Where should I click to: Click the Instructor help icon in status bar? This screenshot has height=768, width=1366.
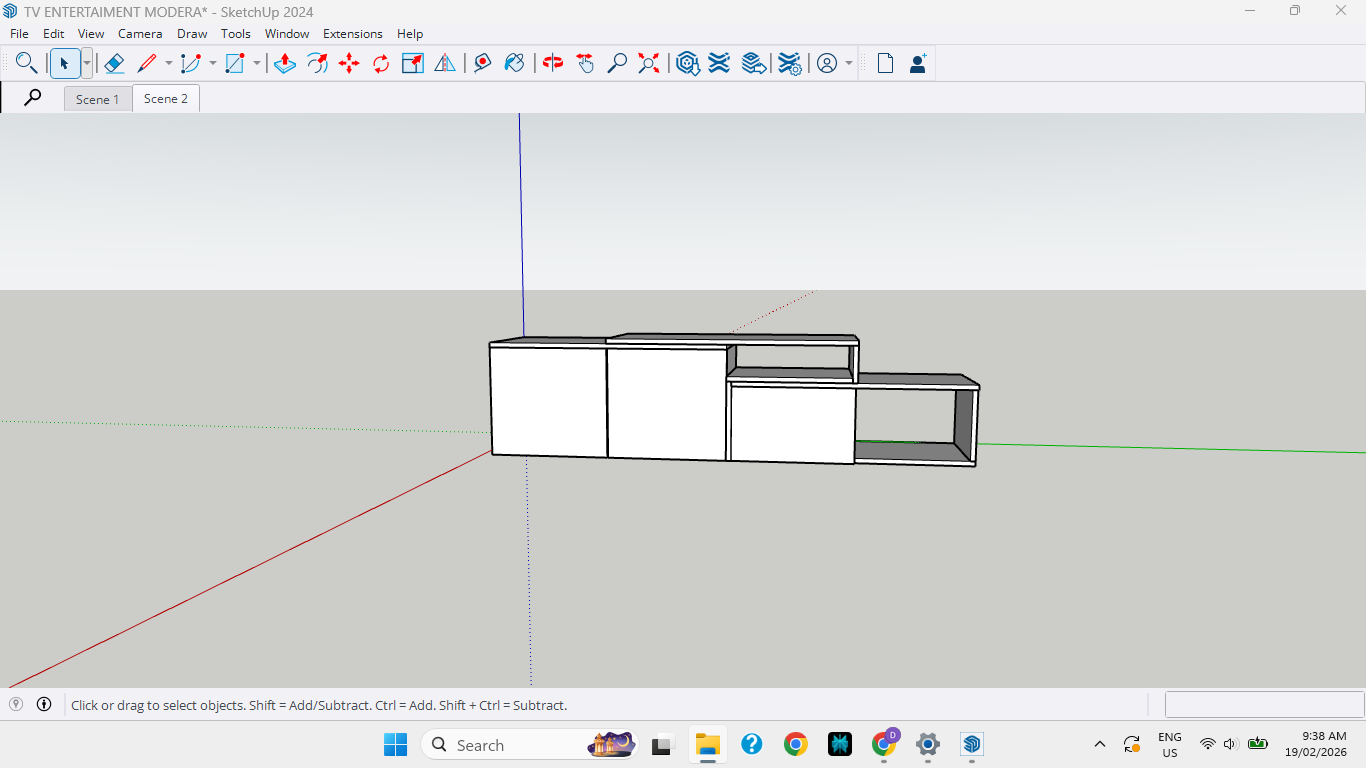click(44, 704)
